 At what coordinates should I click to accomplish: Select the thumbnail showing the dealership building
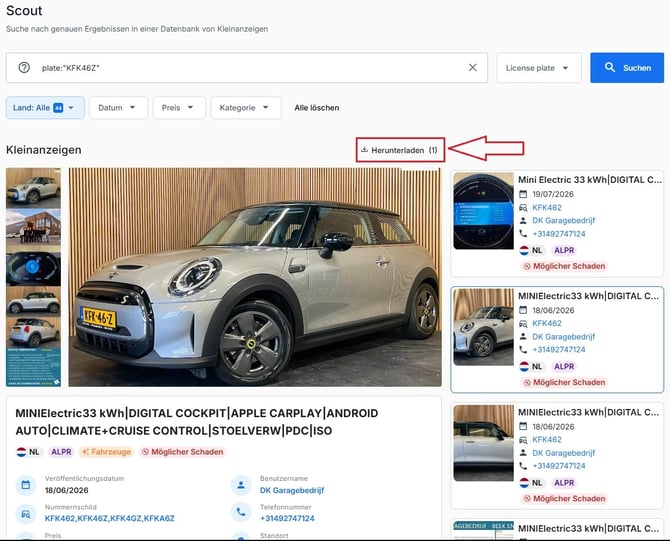click(x=33, y=227)
